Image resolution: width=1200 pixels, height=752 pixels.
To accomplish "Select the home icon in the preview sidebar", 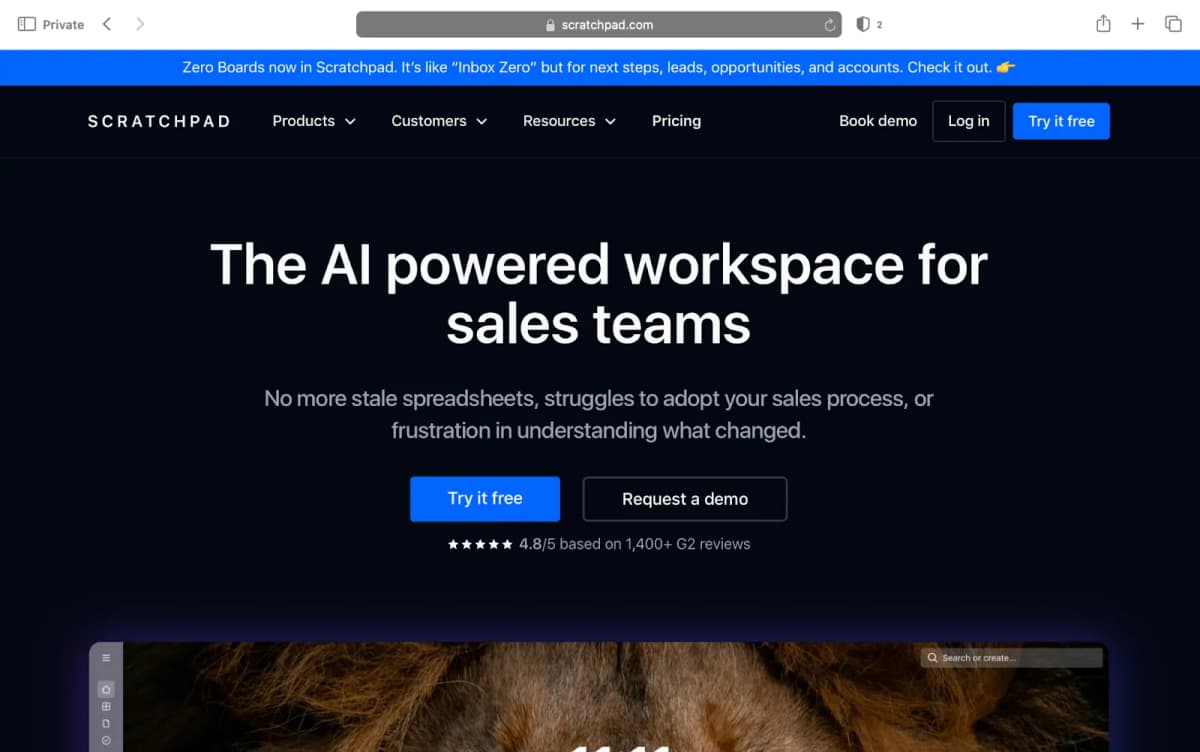I will [x=106, y=689].
